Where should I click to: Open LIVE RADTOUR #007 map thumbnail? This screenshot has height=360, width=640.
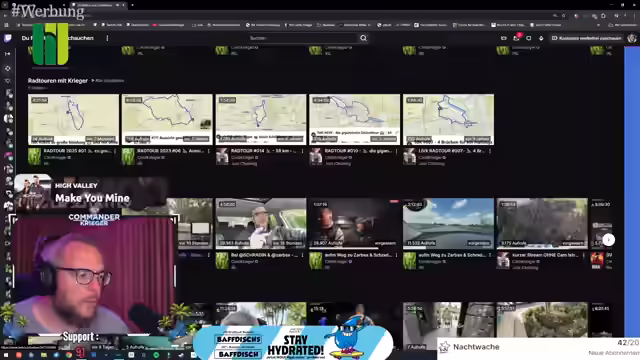point(448,120)
